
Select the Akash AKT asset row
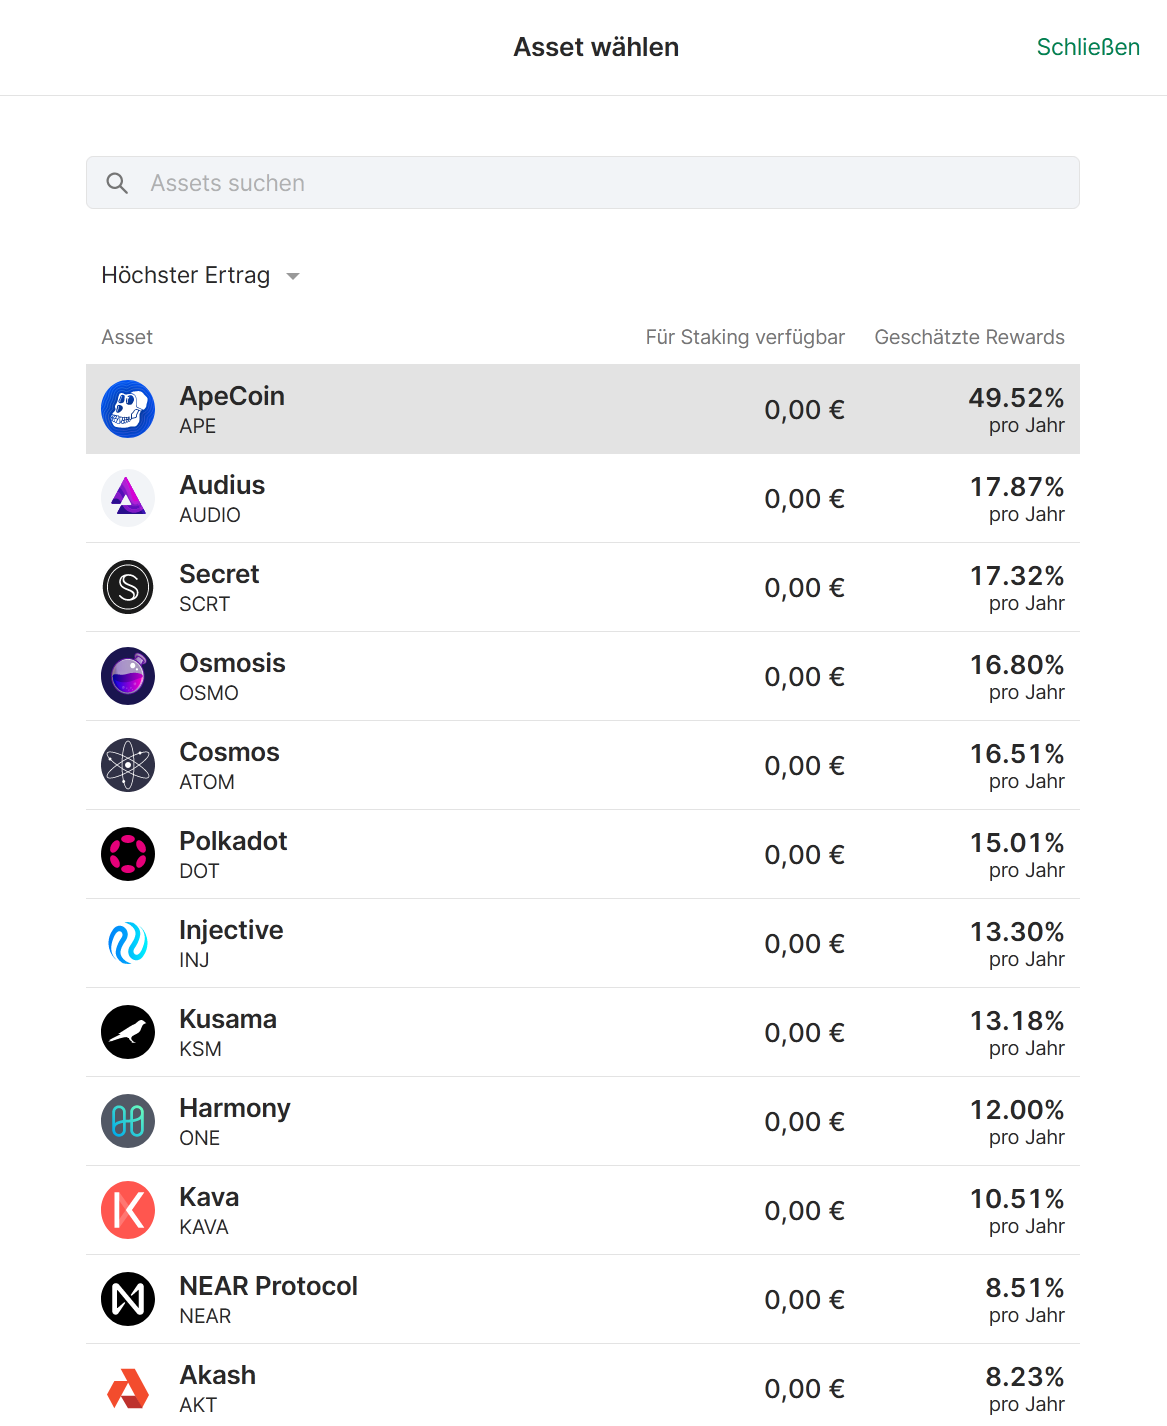(x=582, y=1388)
